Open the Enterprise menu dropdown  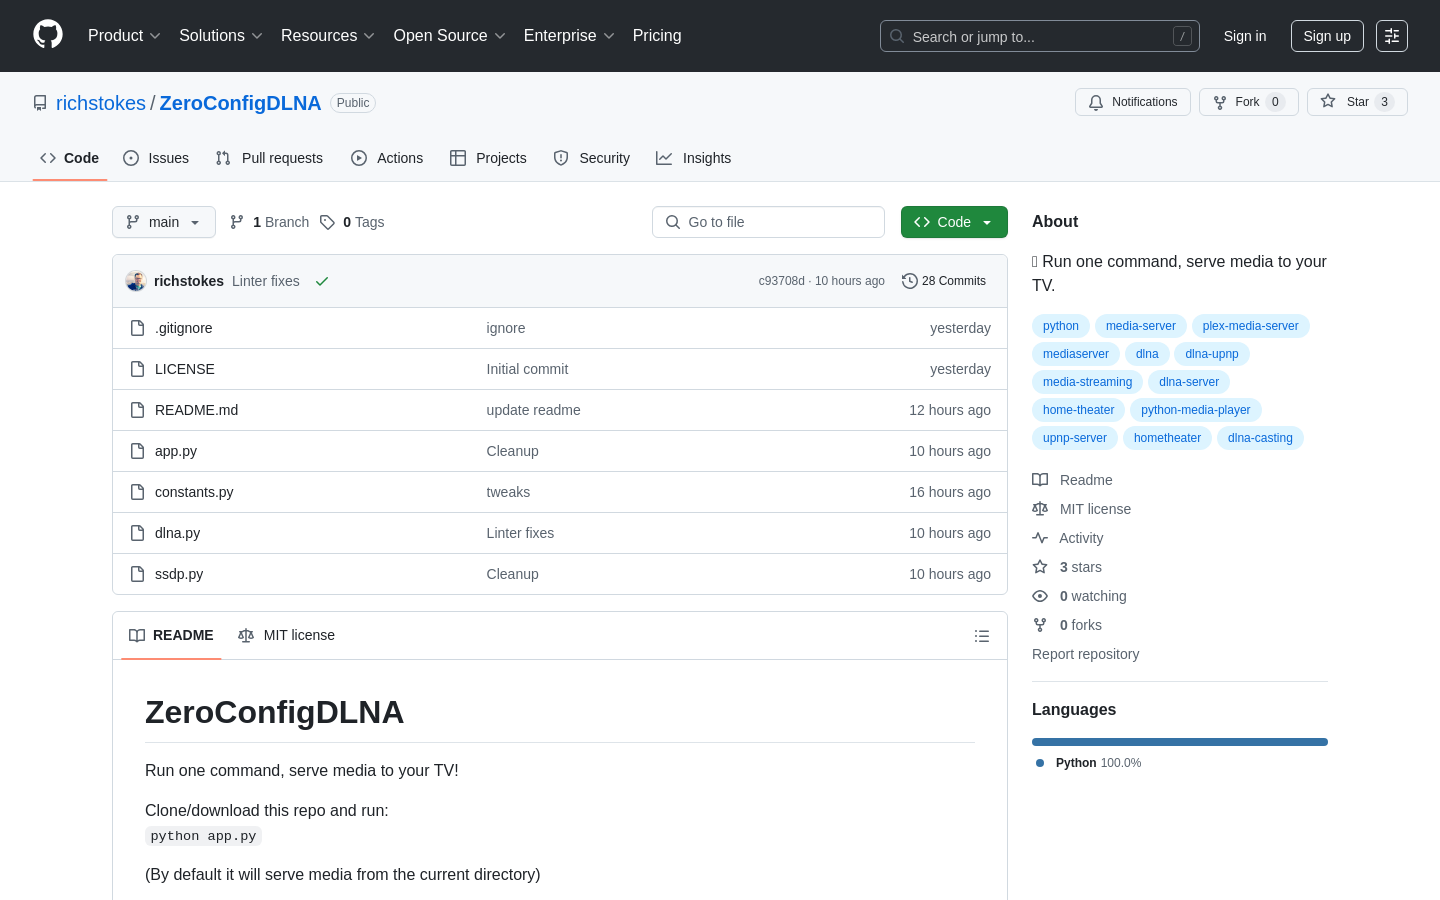[569, 36]
